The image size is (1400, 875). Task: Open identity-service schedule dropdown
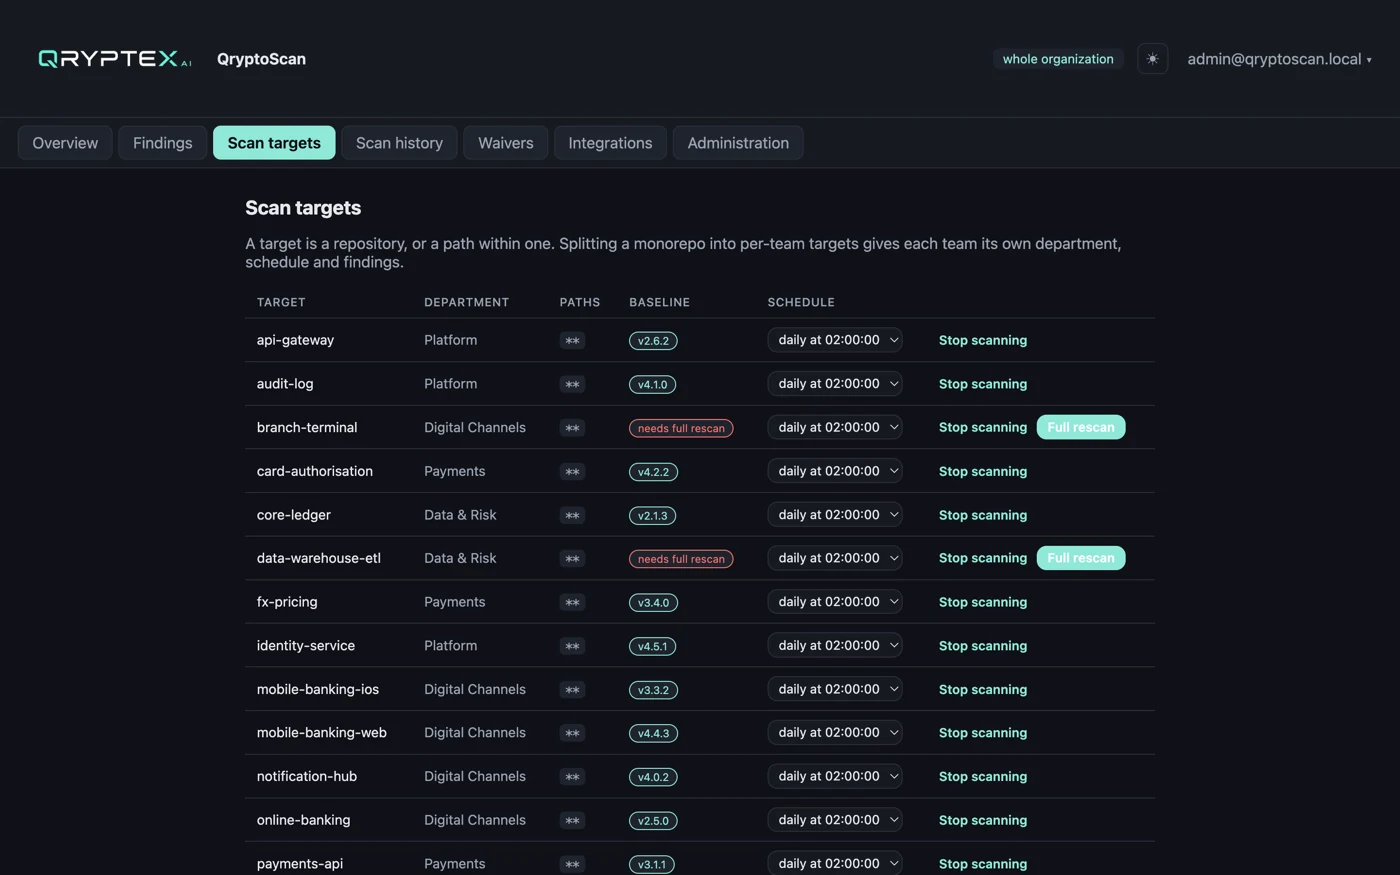pyautogui.click(x=835, y=646)
